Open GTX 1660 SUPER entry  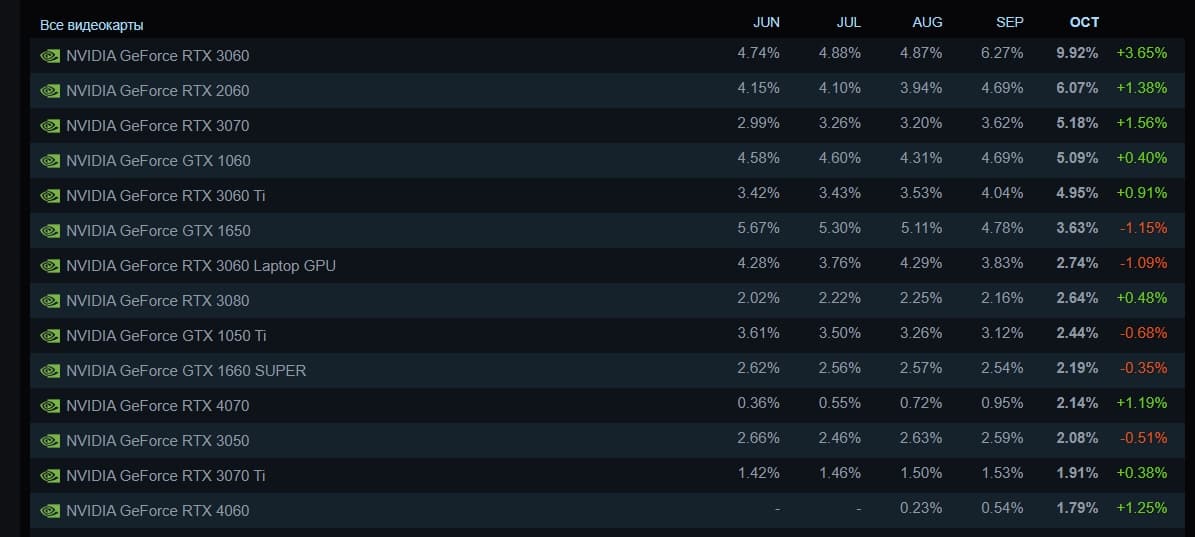coord(186,371)
